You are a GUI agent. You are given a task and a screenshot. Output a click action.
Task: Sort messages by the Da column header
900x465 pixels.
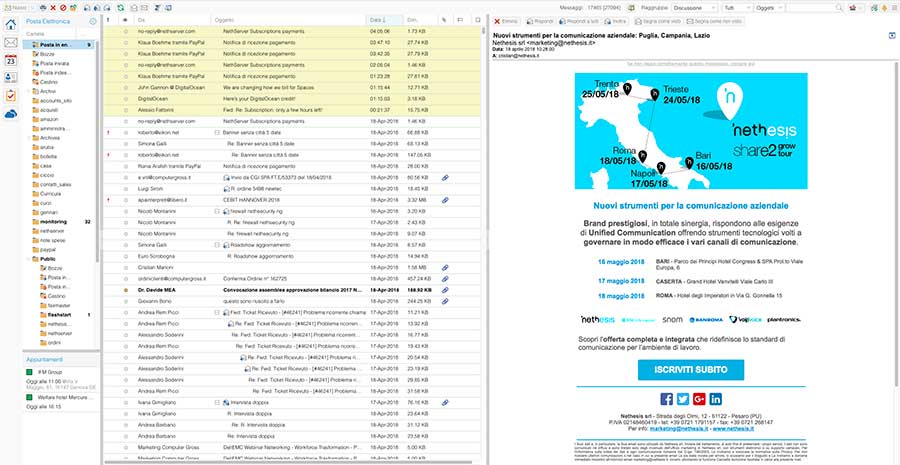[x=172, y=20]
